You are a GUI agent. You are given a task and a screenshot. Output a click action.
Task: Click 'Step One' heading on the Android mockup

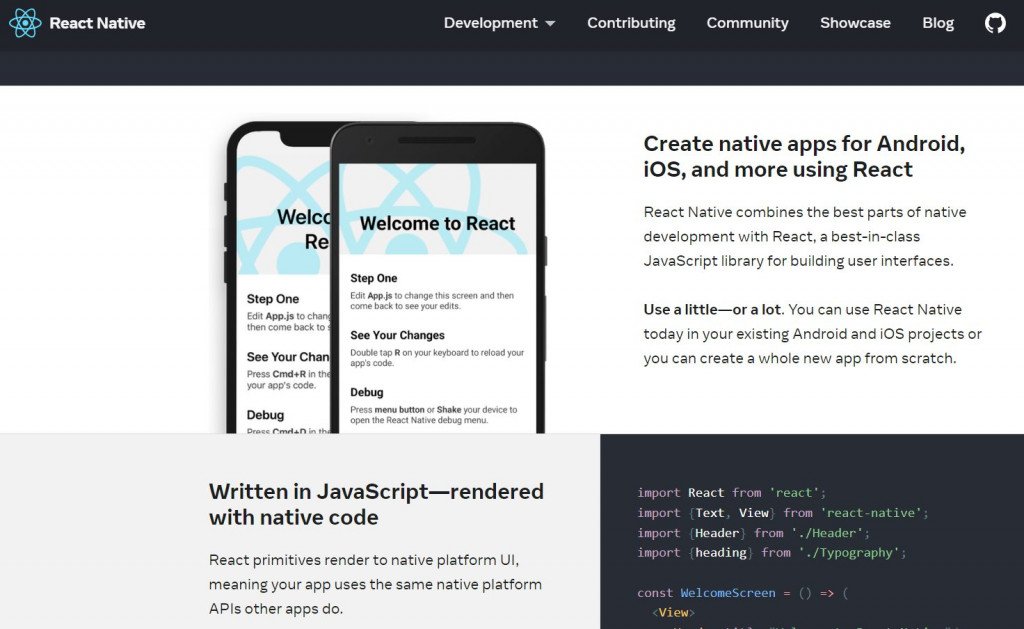(374, 278)
